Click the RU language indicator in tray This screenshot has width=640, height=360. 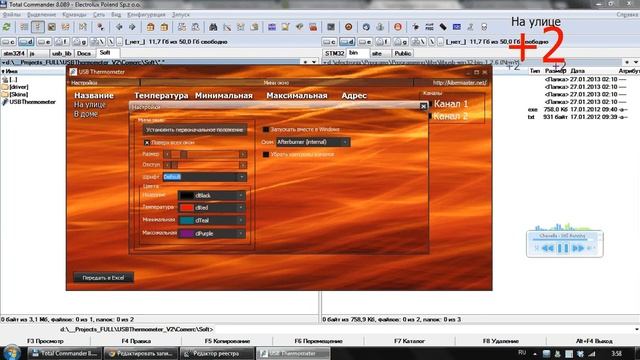click(522, 353)
